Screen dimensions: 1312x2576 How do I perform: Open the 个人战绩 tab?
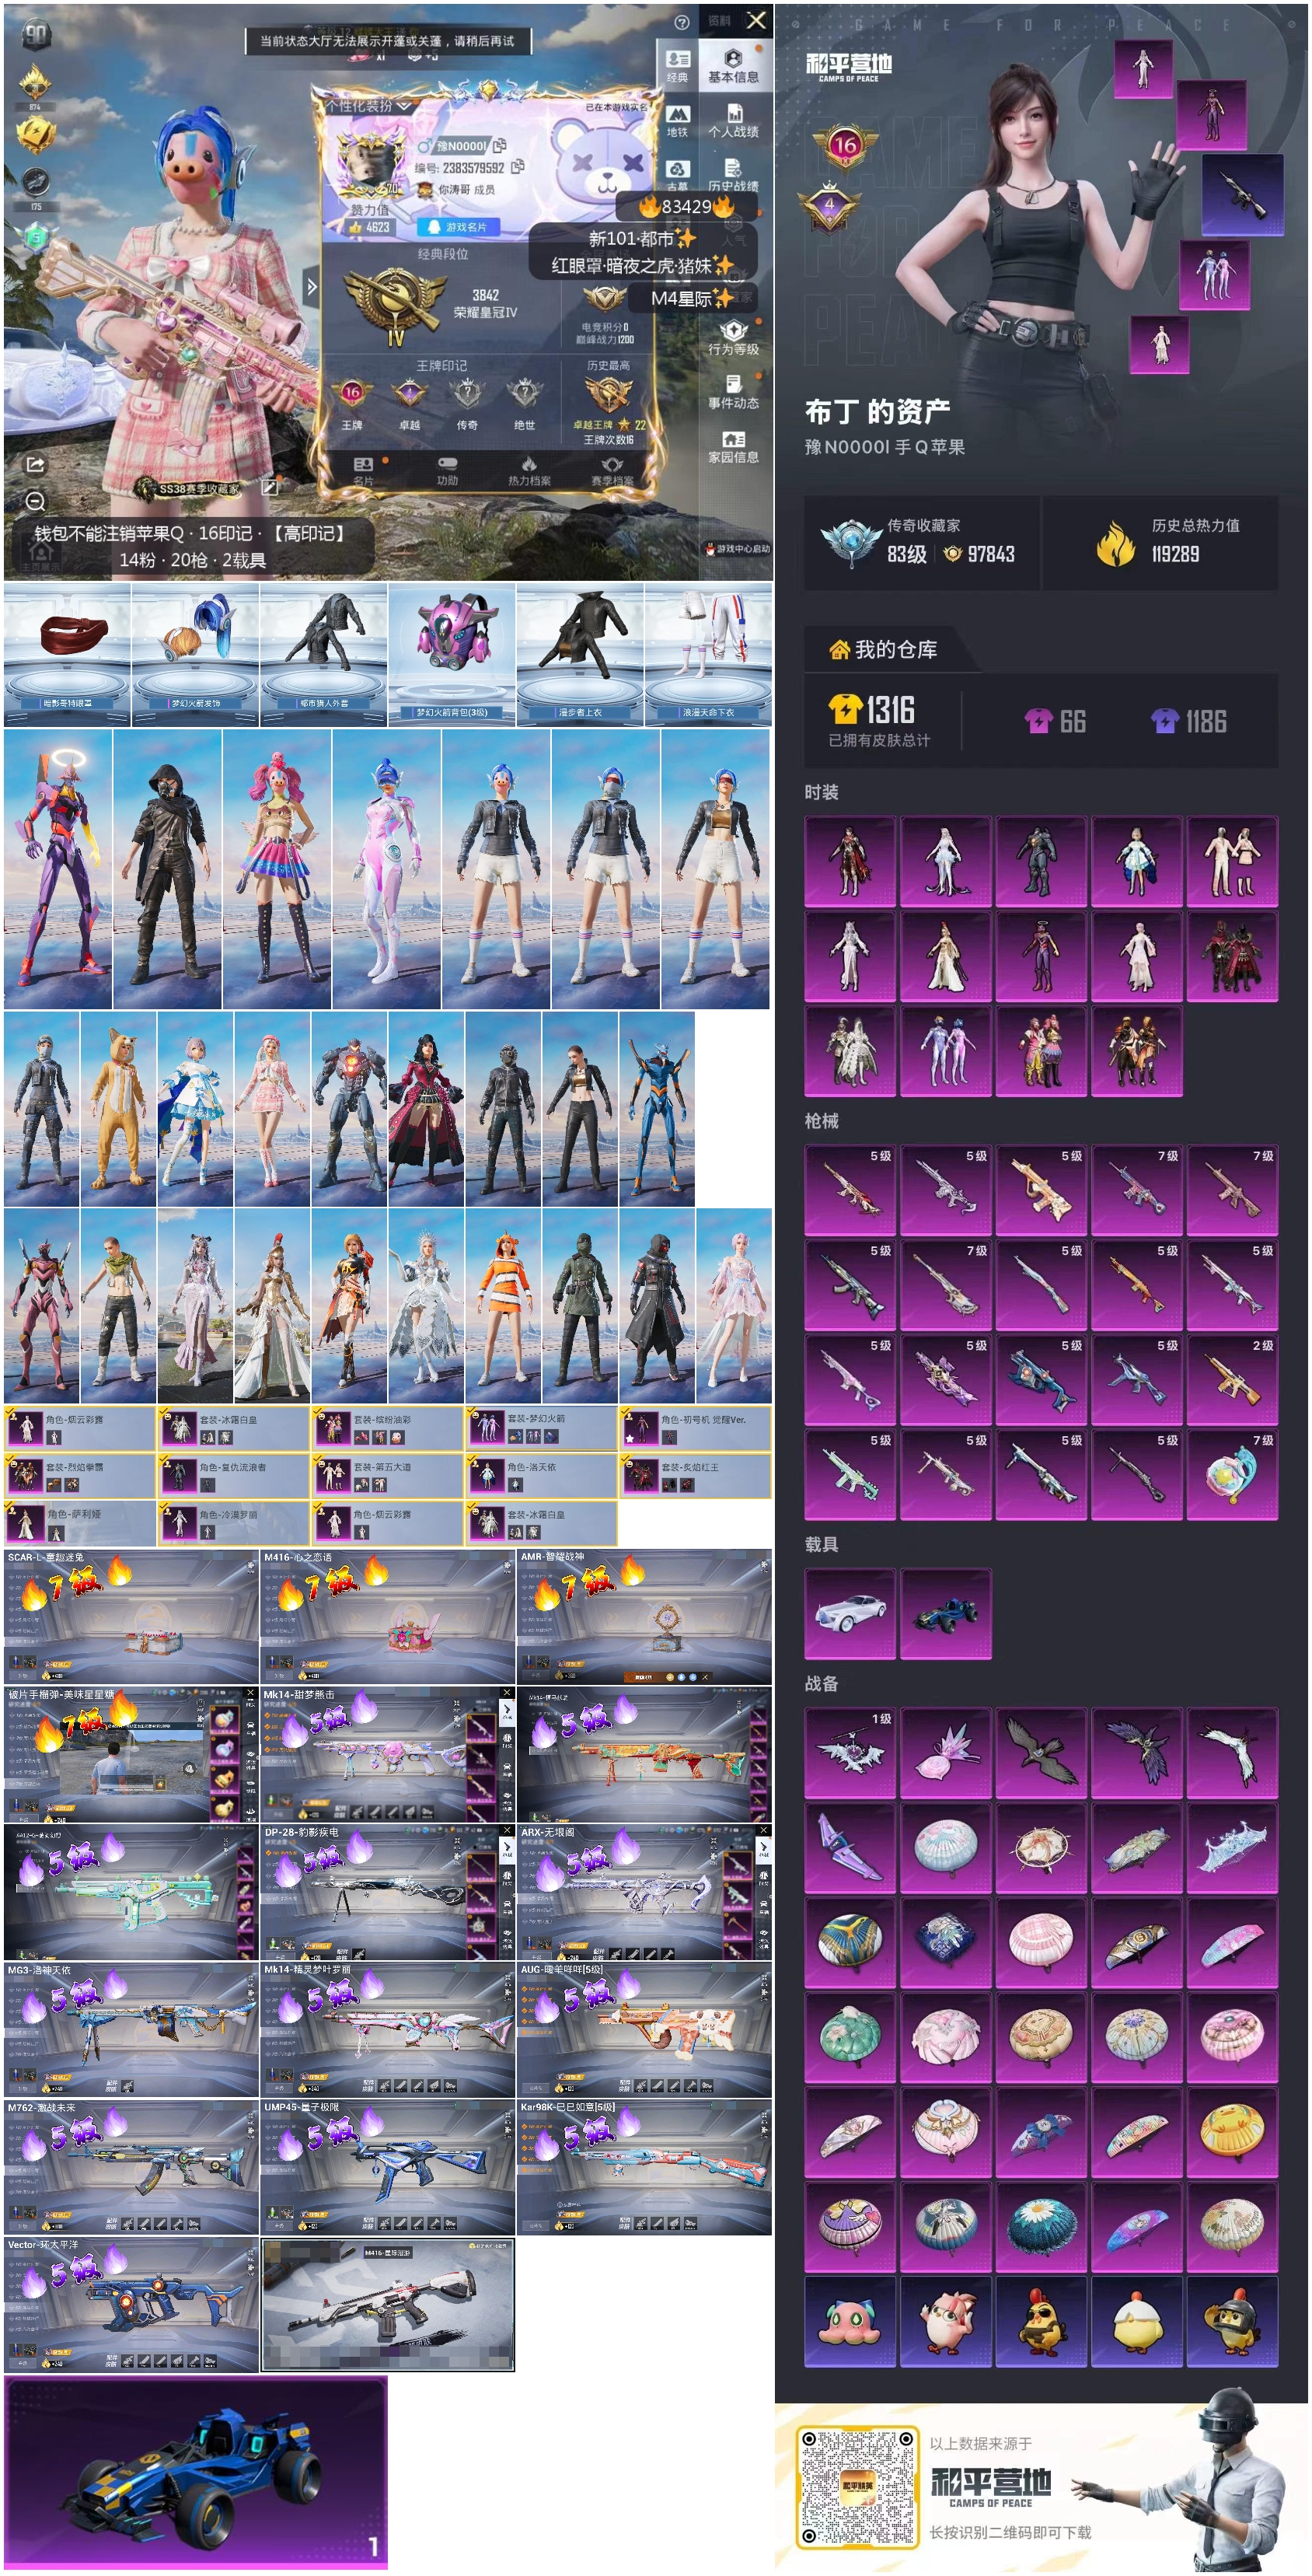[733, 121]
